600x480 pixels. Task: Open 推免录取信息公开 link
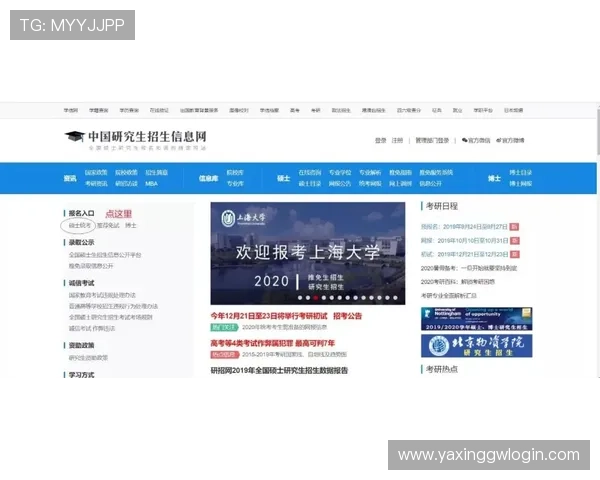(91, 266)
